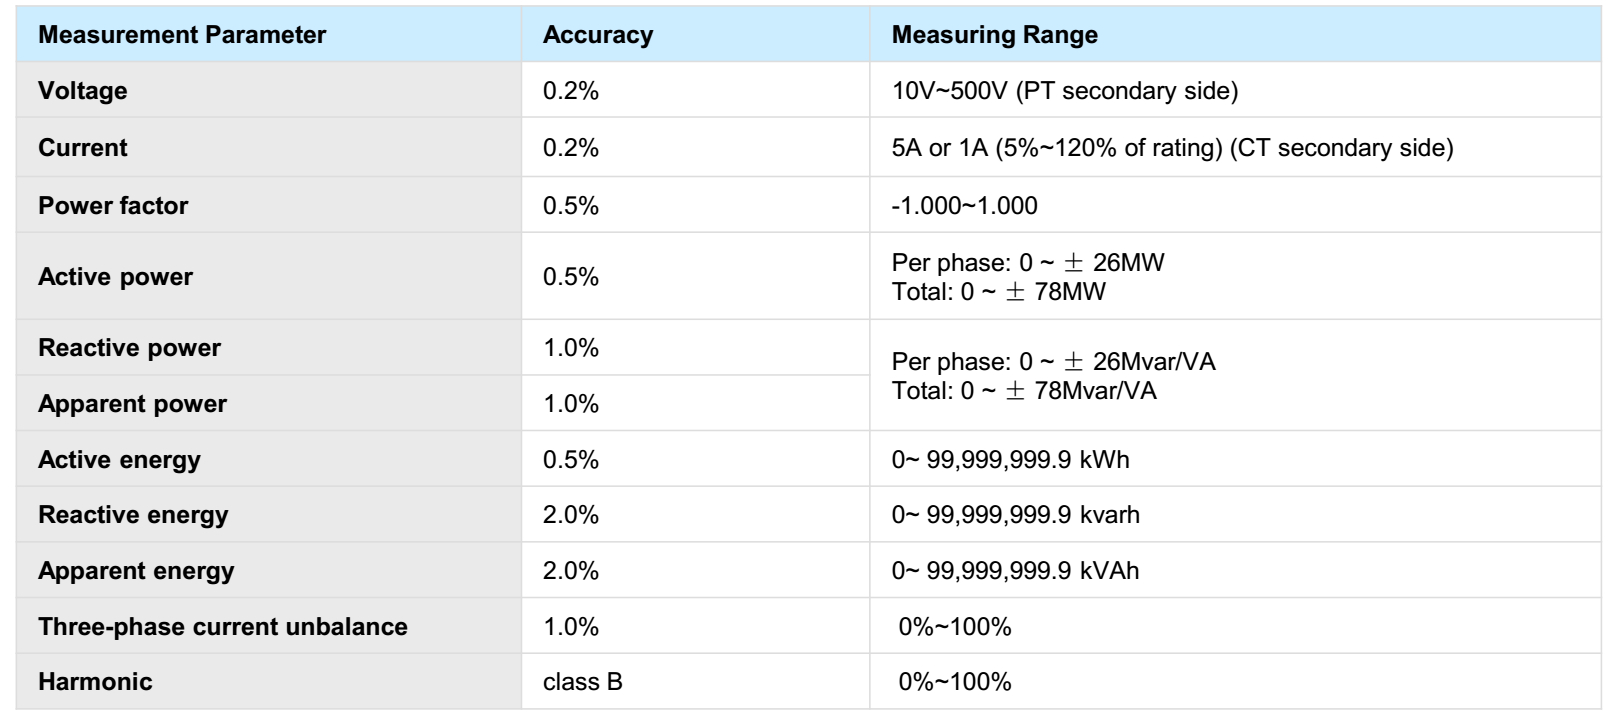Click the class B accuracy value
This screenshot has width=1618, height=726.
582,682
